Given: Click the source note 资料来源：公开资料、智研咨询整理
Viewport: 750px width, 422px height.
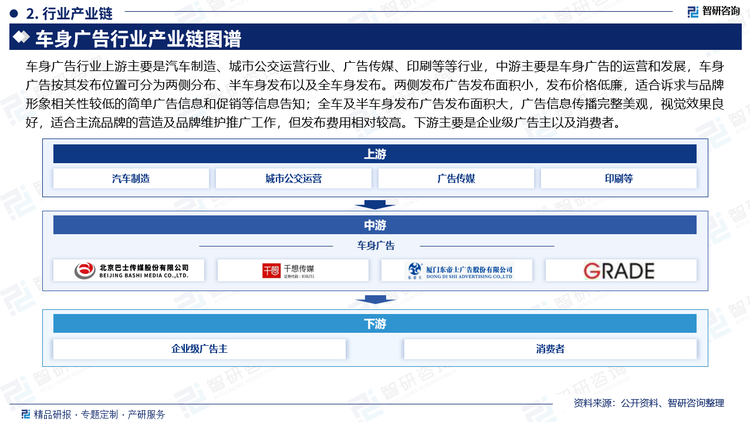Looking at the screenshot, I should 649,403.
